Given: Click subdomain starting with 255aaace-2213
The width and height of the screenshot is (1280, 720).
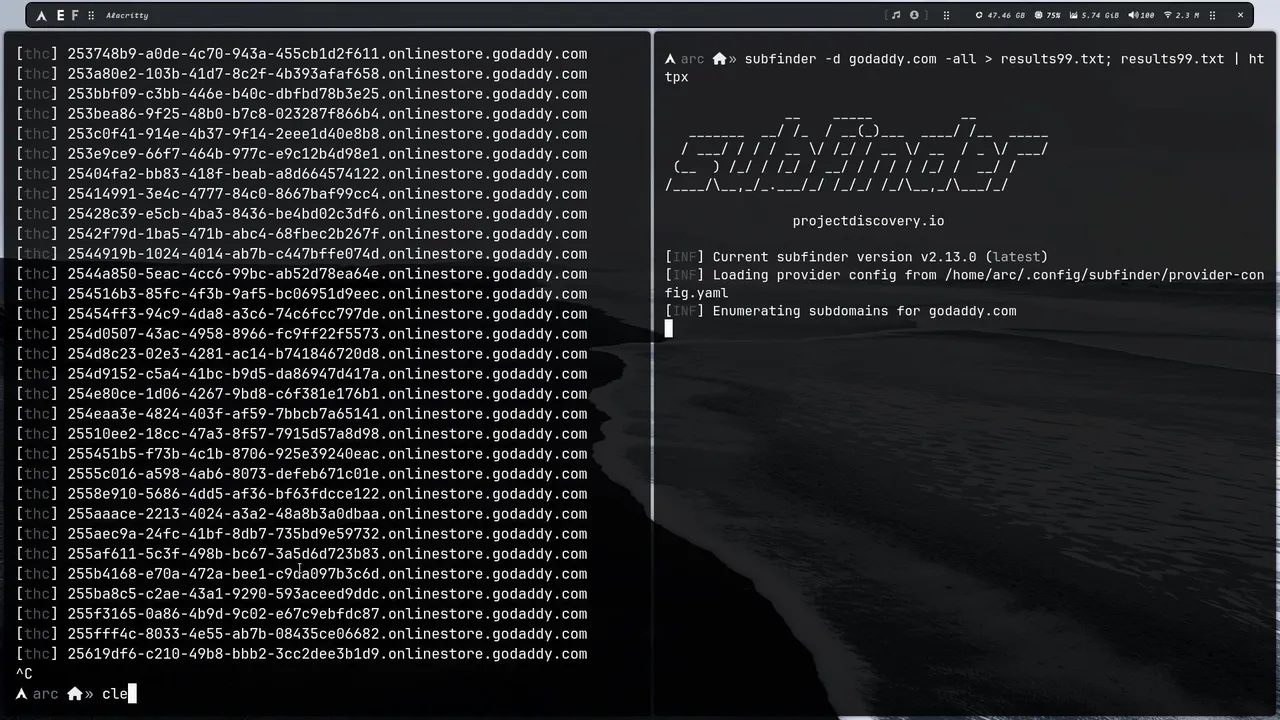Looking at the screenshot, I should coord(327,514).
